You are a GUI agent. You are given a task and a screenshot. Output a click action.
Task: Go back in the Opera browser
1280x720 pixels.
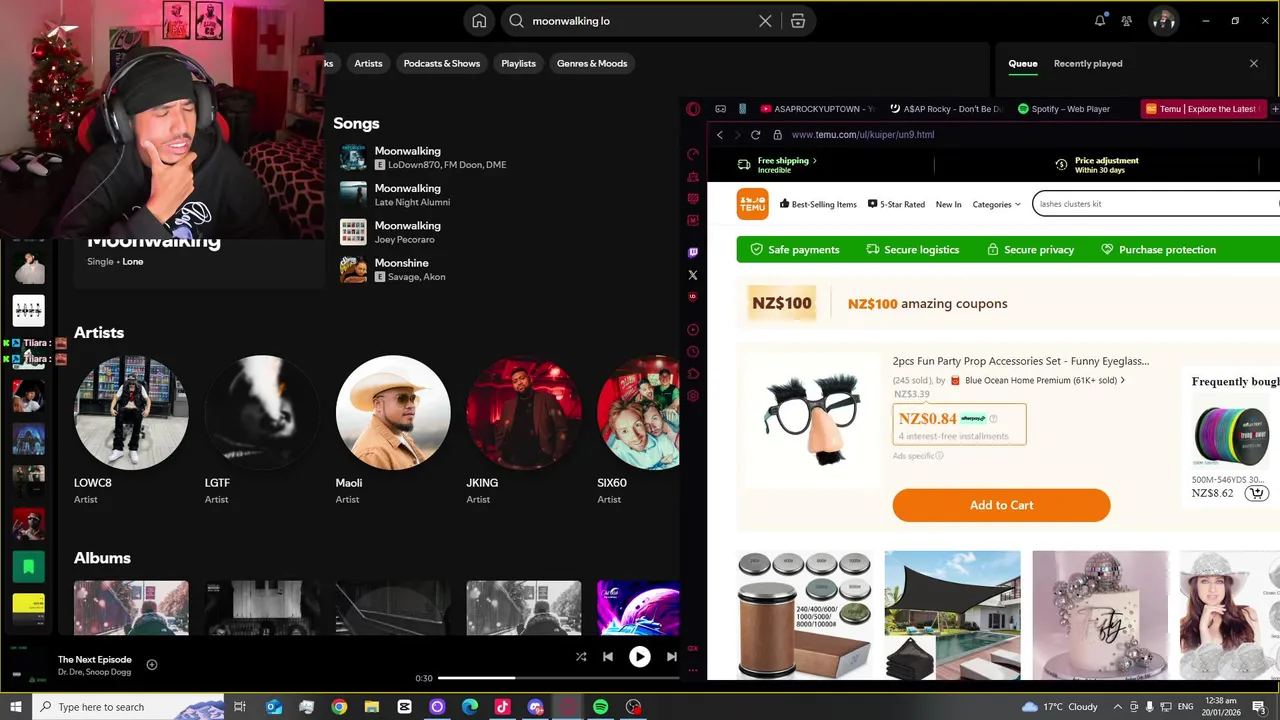click(719, 134)
